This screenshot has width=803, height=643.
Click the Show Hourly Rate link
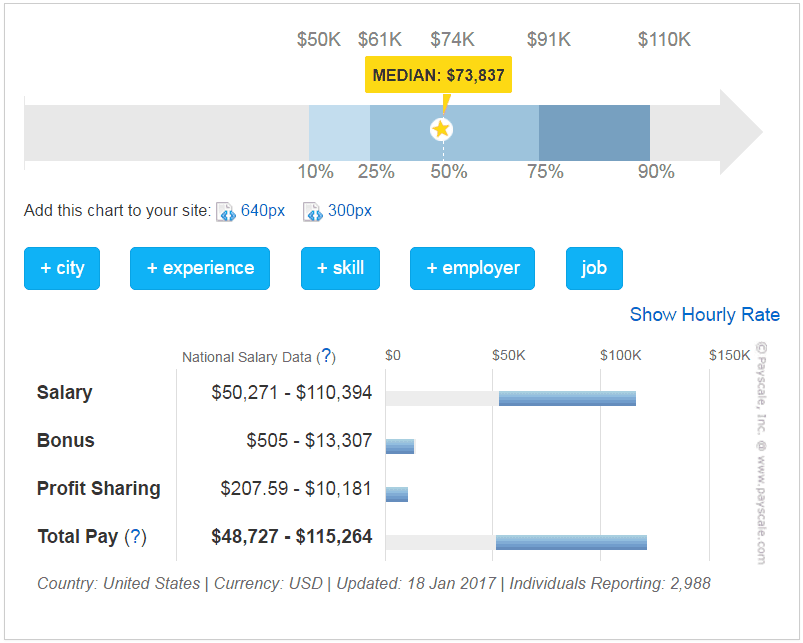[x=705, y=314]
